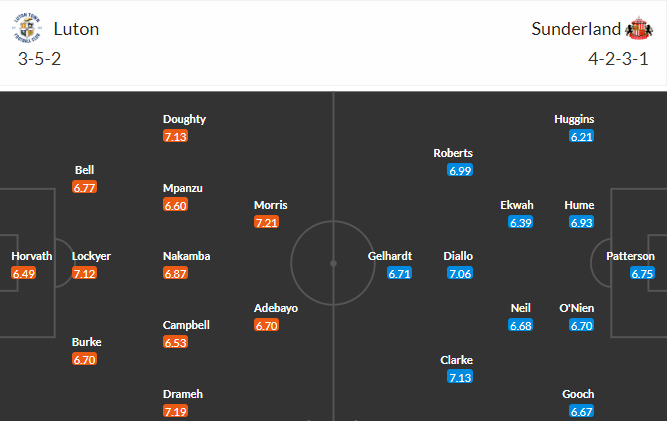Click the Luton Town club crest
The width and height of the screenshot is (668, 421).
[27, 29]
